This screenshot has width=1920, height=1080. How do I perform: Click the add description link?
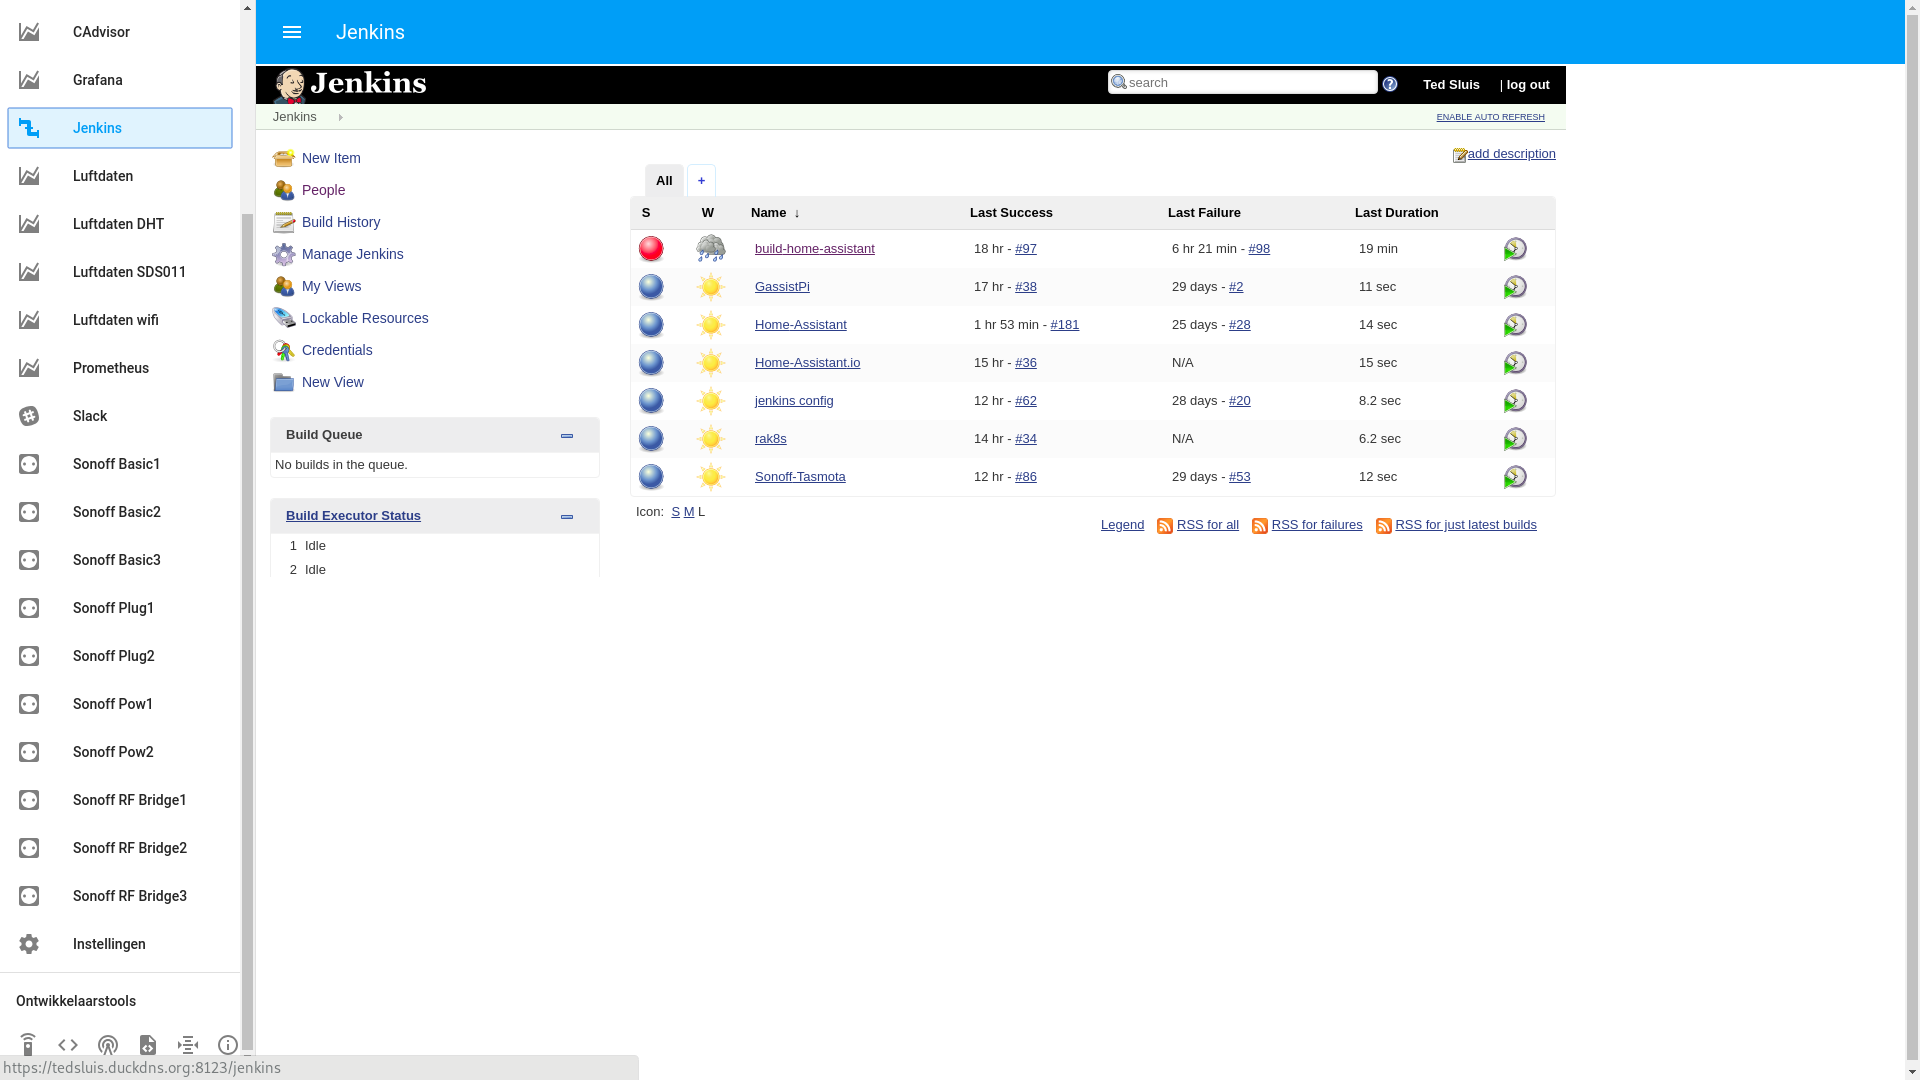tap(1510, 154)
